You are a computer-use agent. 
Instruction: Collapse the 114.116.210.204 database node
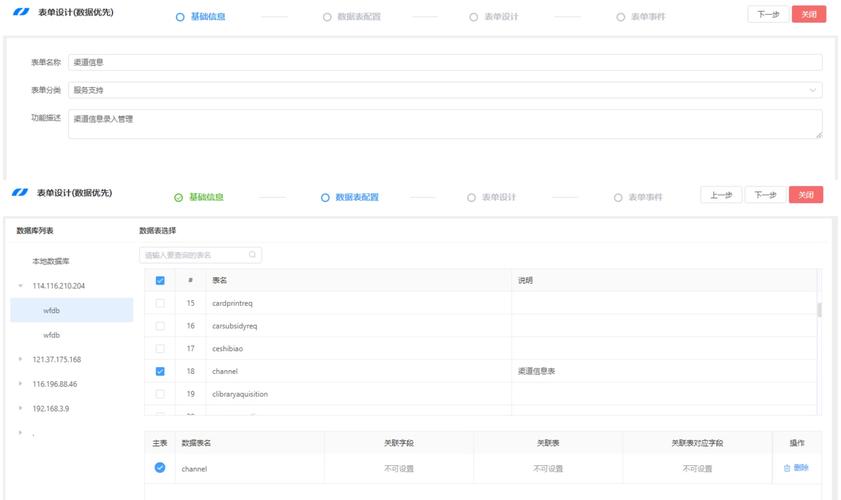tap(20, 286)
